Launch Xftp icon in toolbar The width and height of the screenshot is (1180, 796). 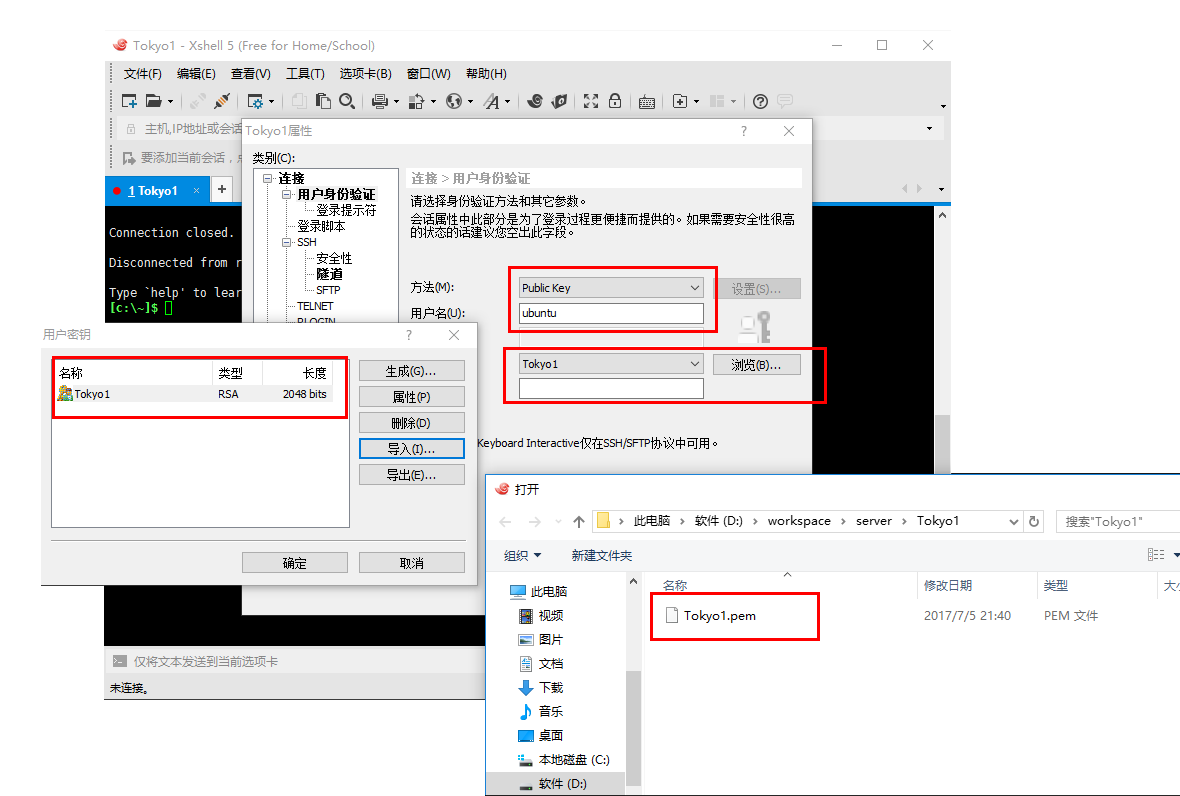(x=559, y=101)
